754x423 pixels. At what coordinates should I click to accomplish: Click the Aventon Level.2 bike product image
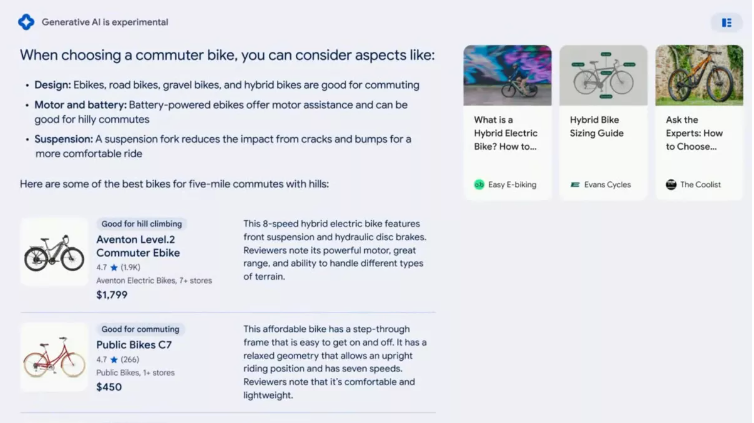[x=54, y=253]
